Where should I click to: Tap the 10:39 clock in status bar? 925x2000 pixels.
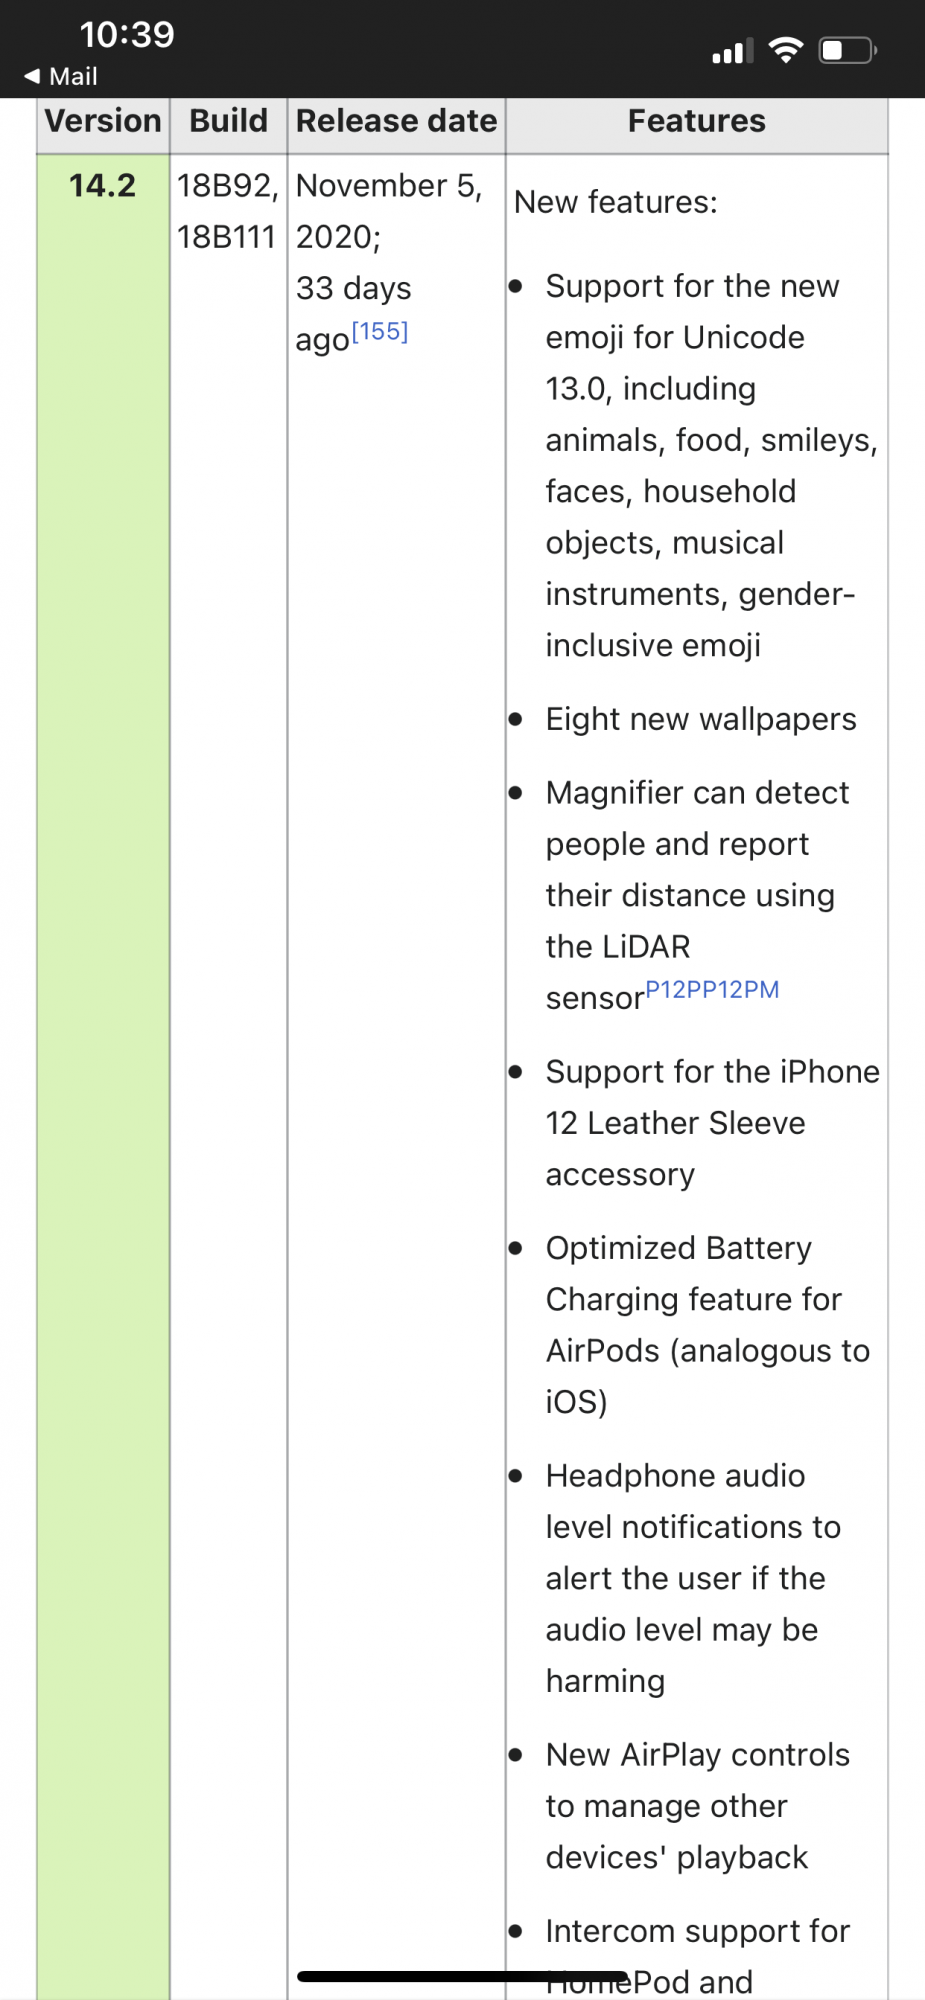click(x=127, y=34)
